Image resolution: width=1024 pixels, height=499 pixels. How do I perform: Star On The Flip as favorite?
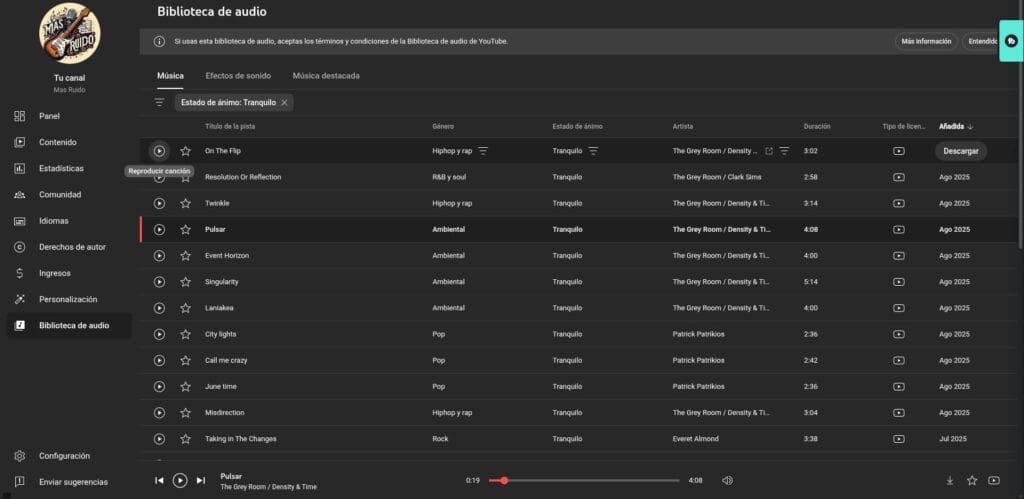click(185, 151)
